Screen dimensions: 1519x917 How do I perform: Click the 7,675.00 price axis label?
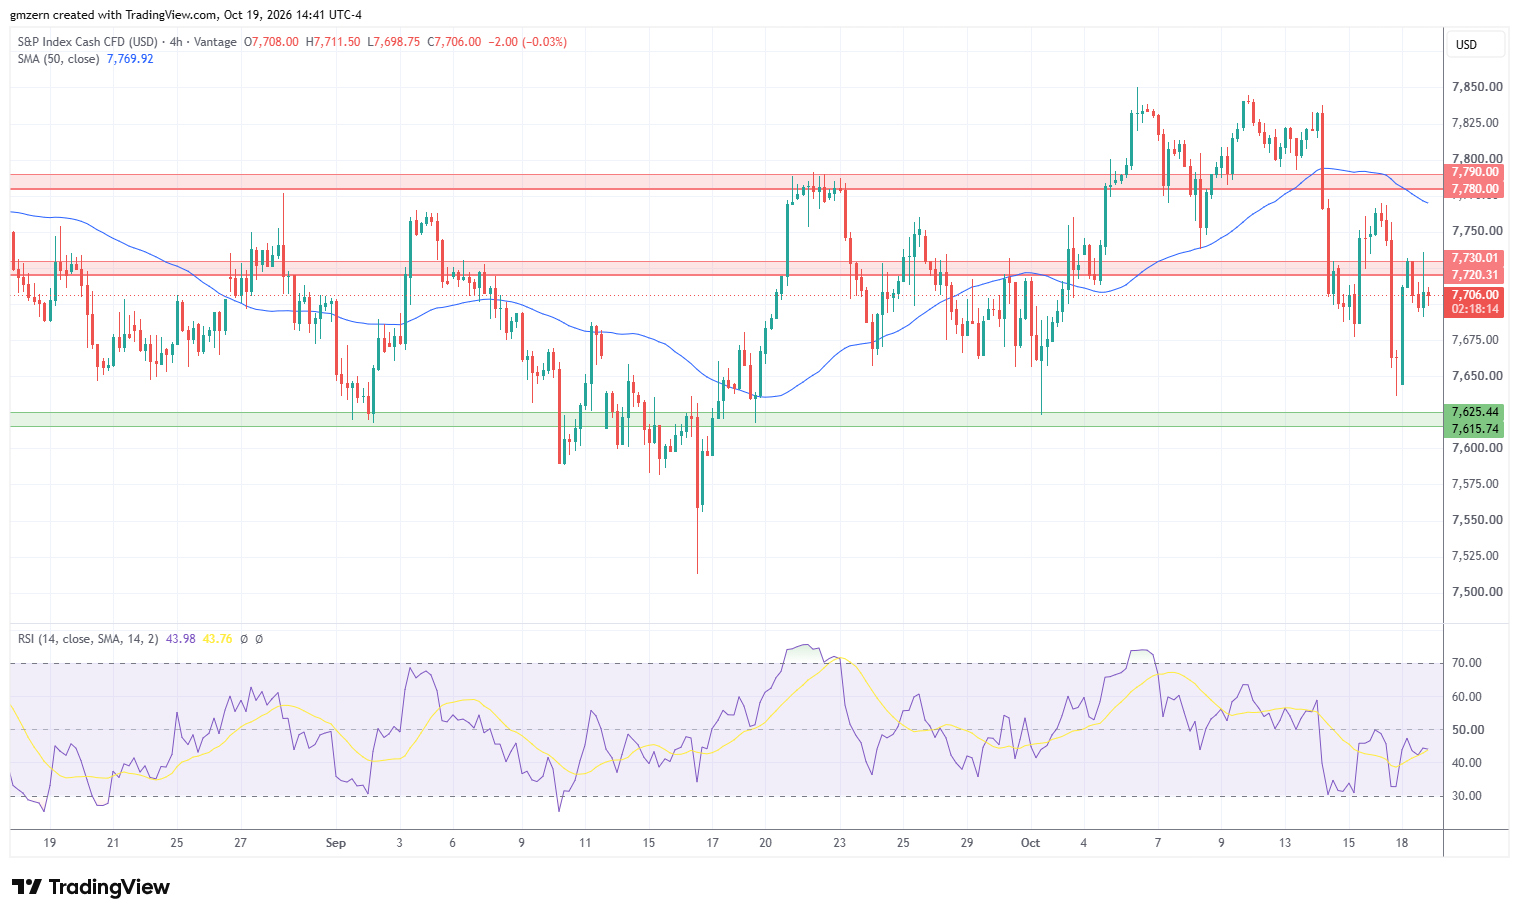pyautogui.click(x=1476, y=340)
